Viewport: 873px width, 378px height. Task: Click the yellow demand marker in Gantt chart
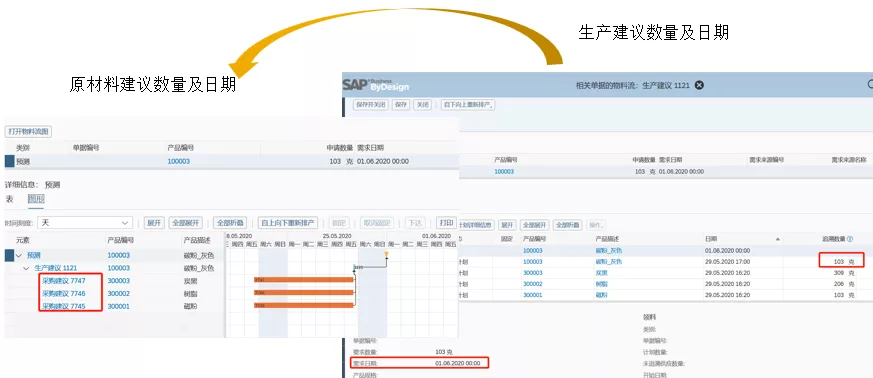click(x=386, y=255)
